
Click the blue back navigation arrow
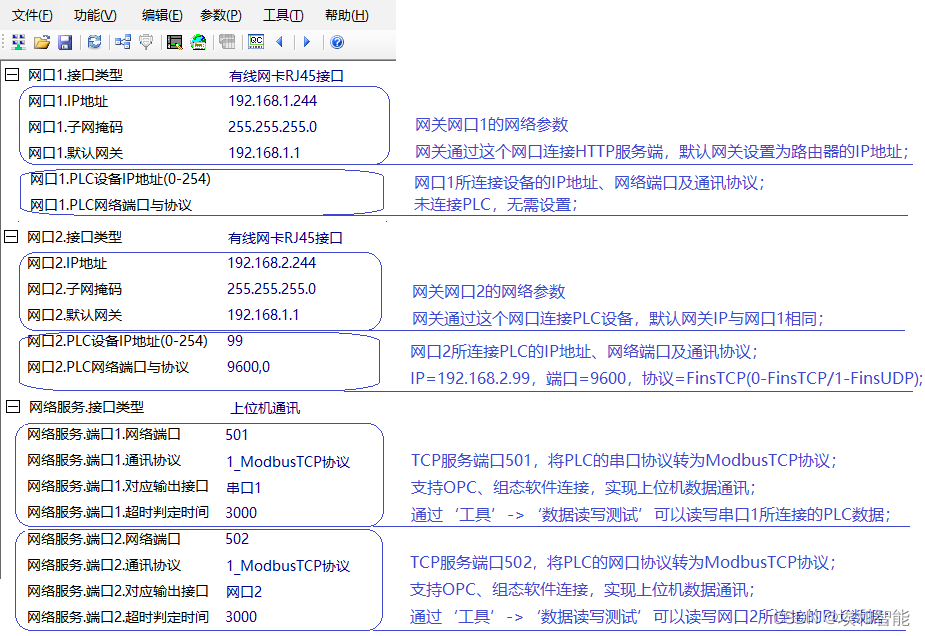279,42
